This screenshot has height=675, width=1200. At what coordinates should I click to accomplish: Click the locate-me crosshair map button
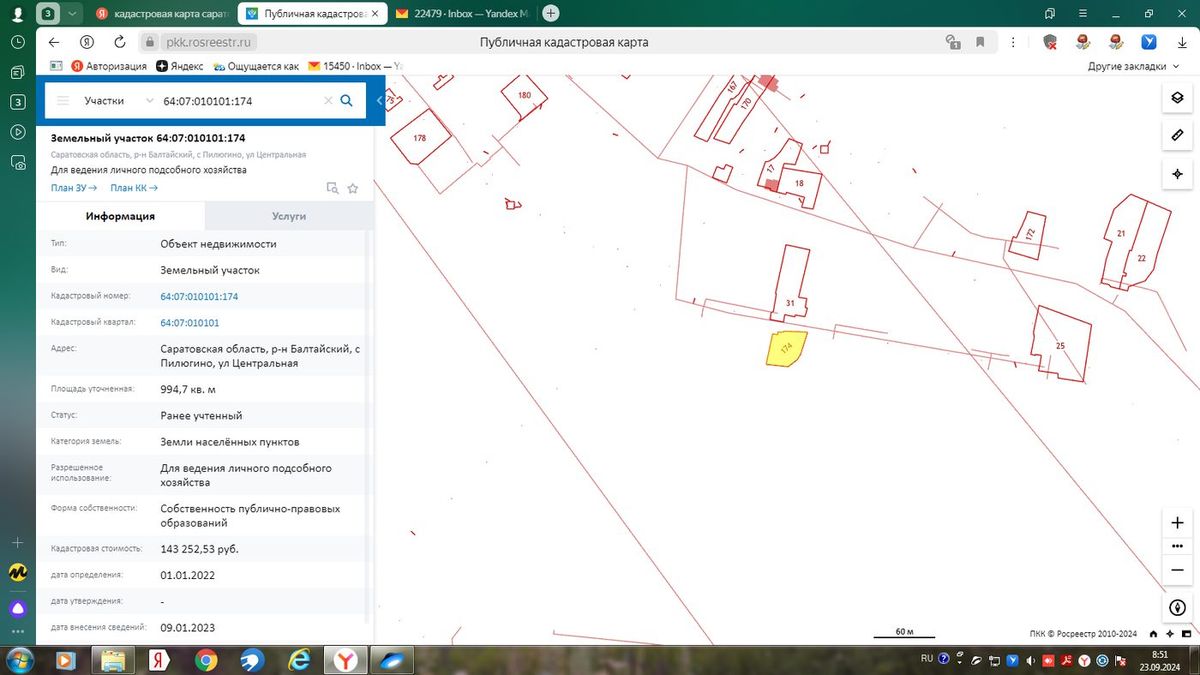[x=1177, y=173]
